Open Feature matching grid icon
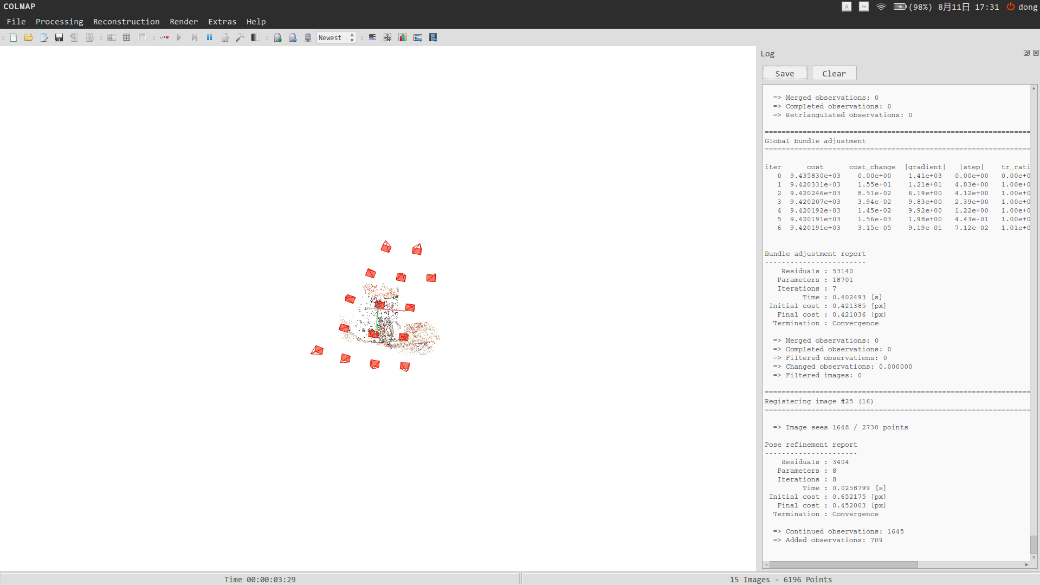1040x585 pixels. pos(127,38)
